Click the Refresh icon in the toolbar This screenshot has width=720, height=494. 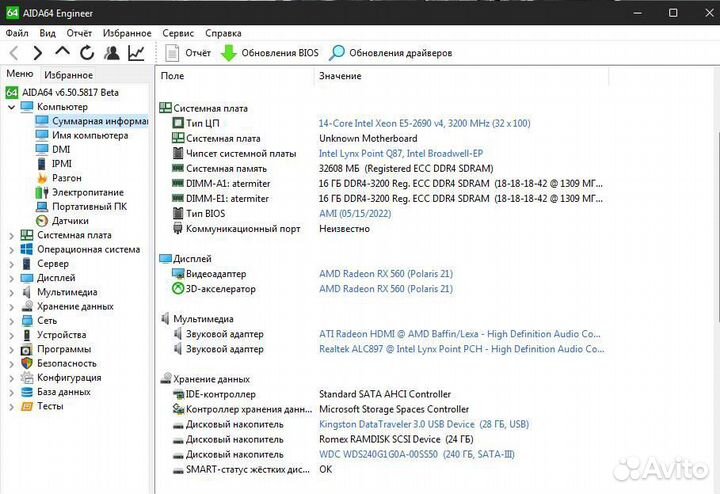pyautogui.click(x=87, y=53)
